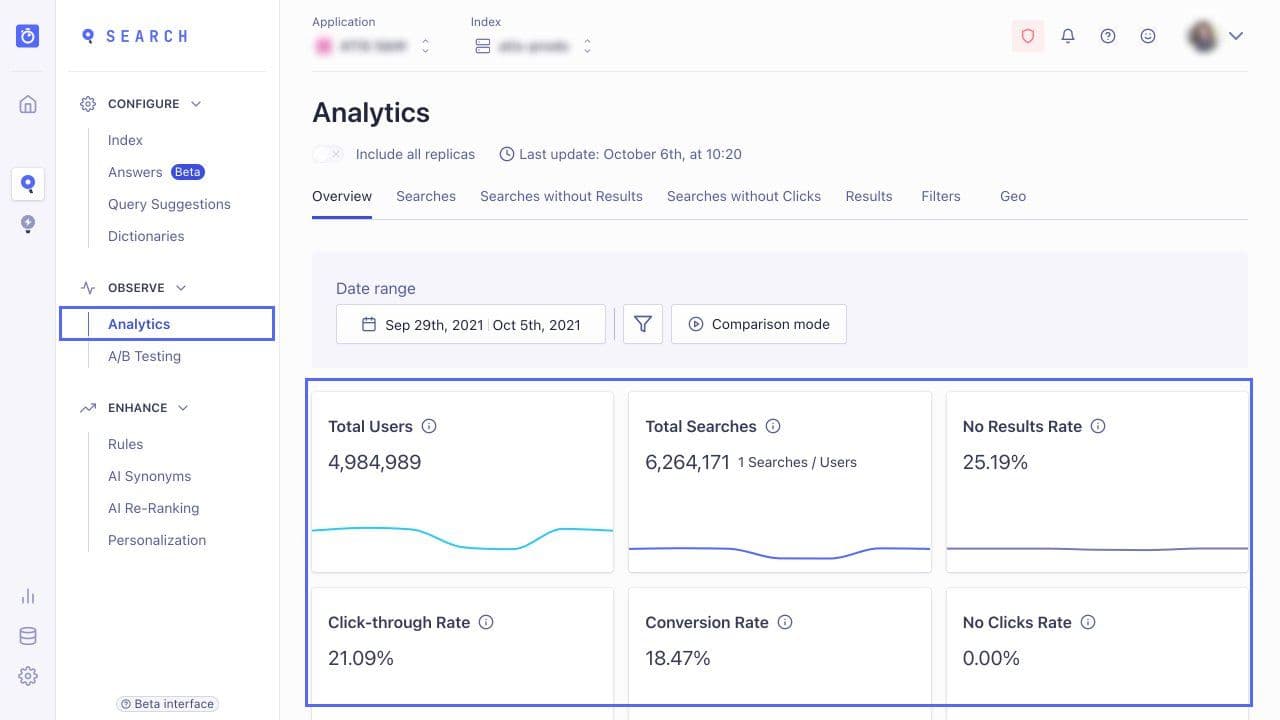Click the smiley feedback icon
This screenshot has width=1280, height=720.
tap(1148, 36)
